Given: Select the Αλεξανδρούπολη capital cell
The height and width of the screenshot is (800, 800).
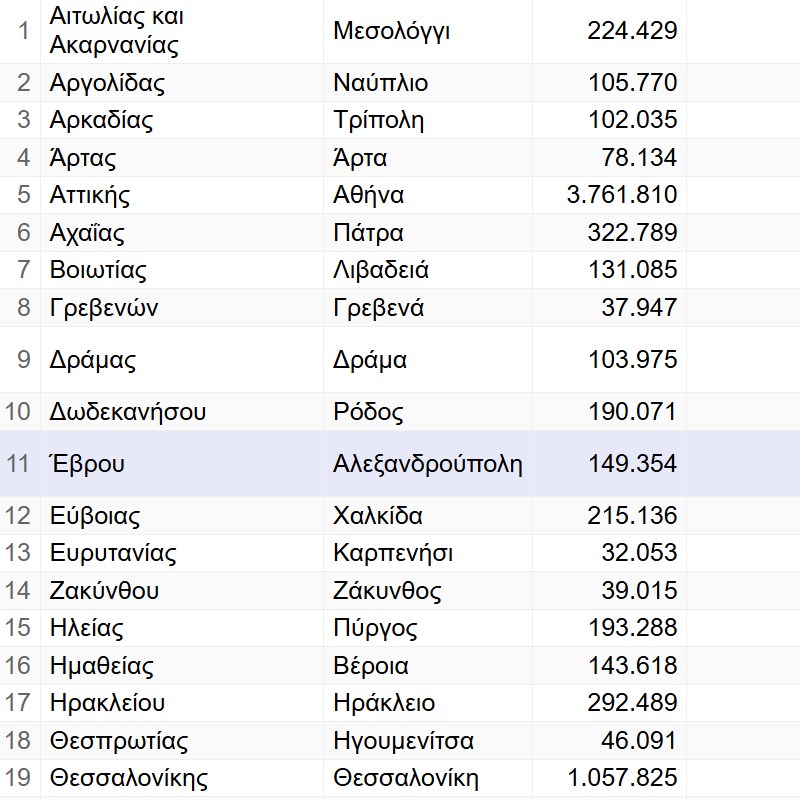Looking at the screenshot, I should click(x=428, y=463).
